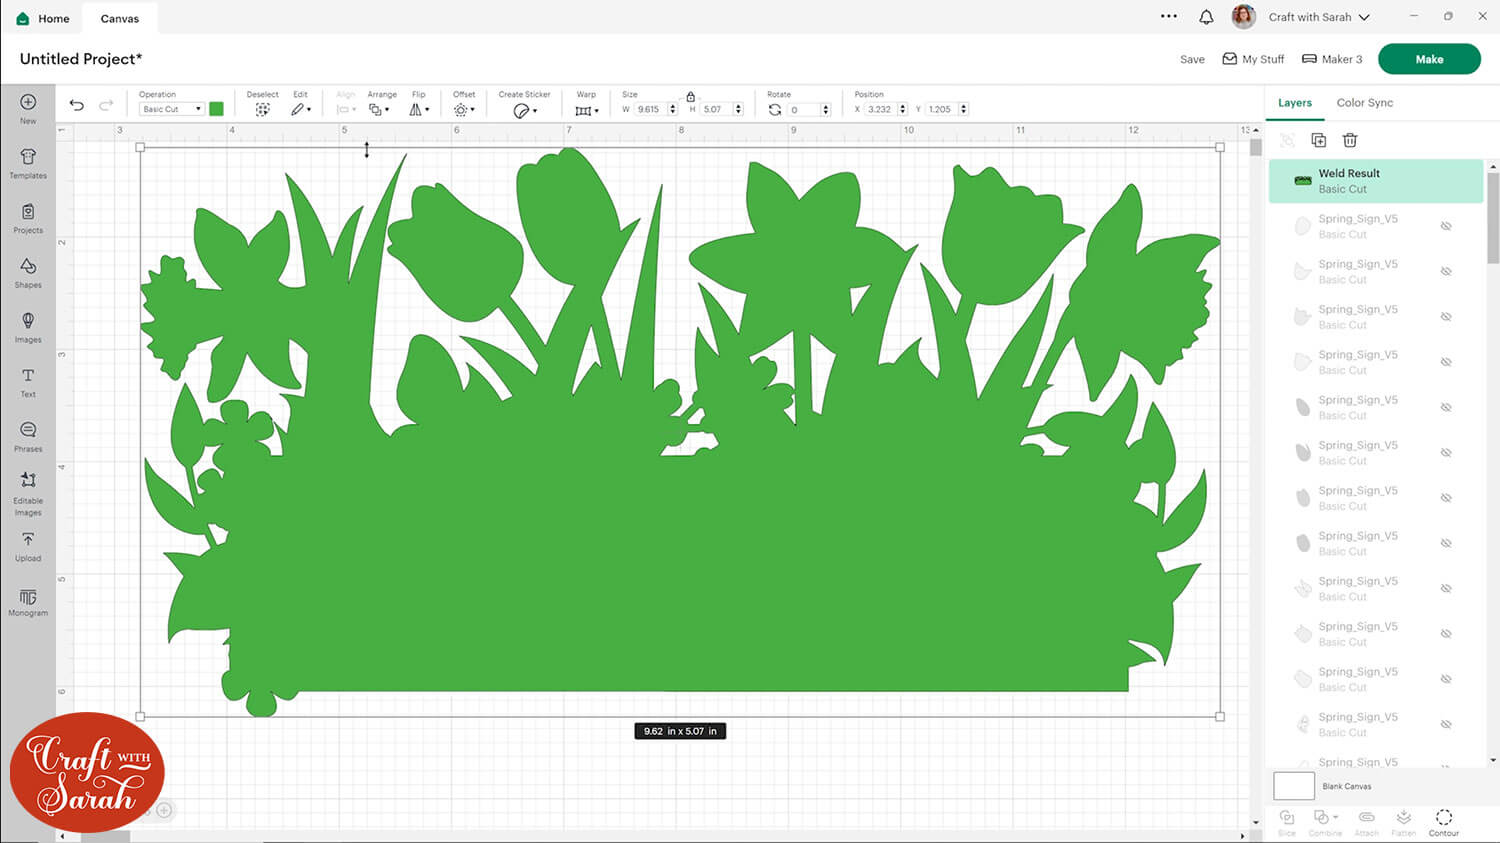Click the Deselect icon in the toolbar

coord(262,108)
